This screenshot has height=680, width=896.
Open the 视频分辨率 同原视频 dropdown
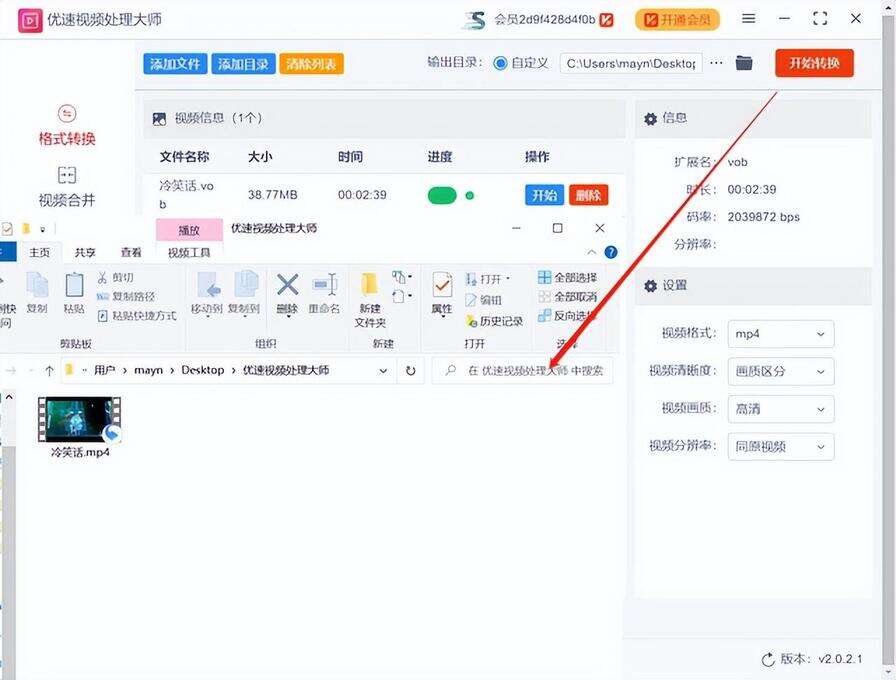click(781, 446)
